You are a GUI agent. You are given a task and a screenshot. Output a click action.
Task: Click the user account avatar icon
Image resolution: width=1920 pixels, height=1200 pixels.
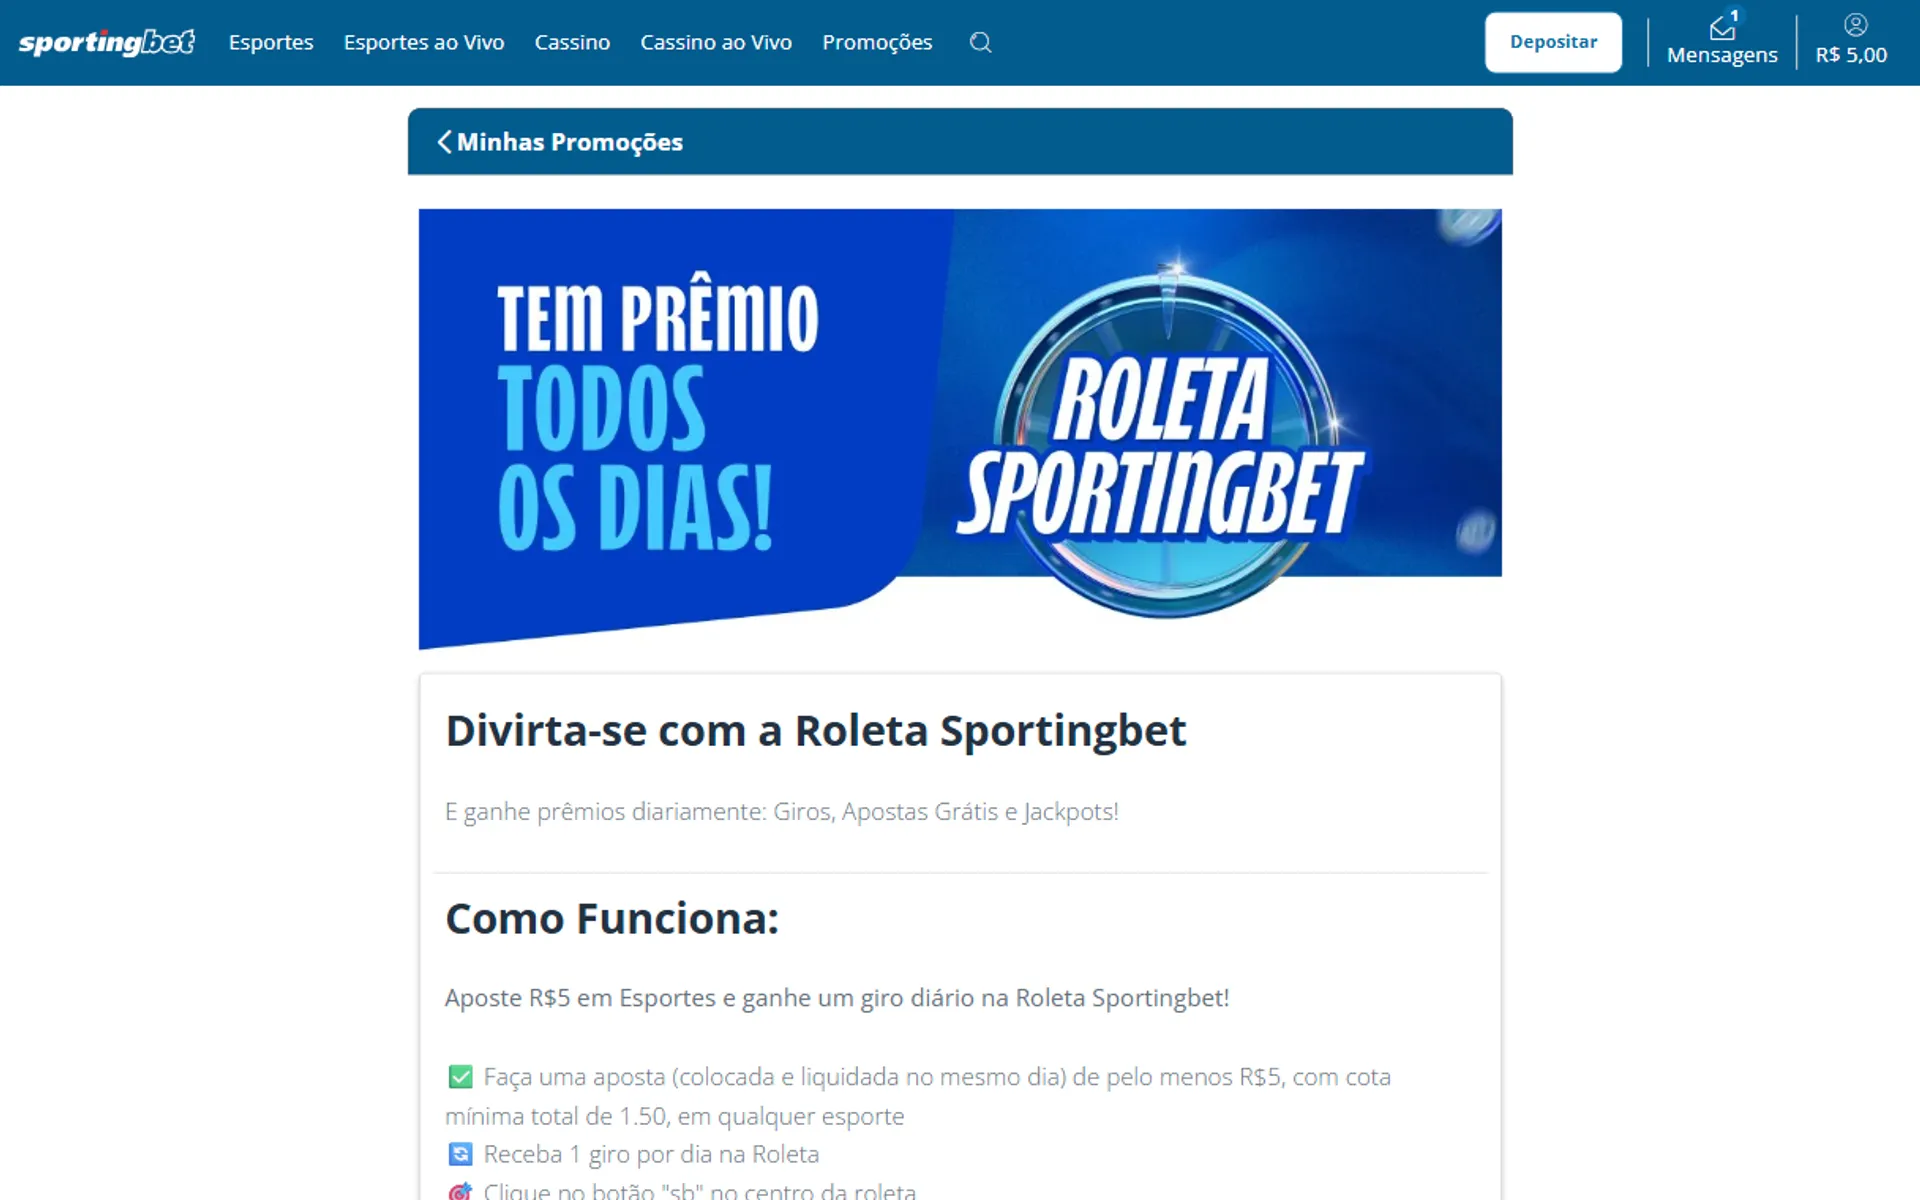click(1855, 25)
